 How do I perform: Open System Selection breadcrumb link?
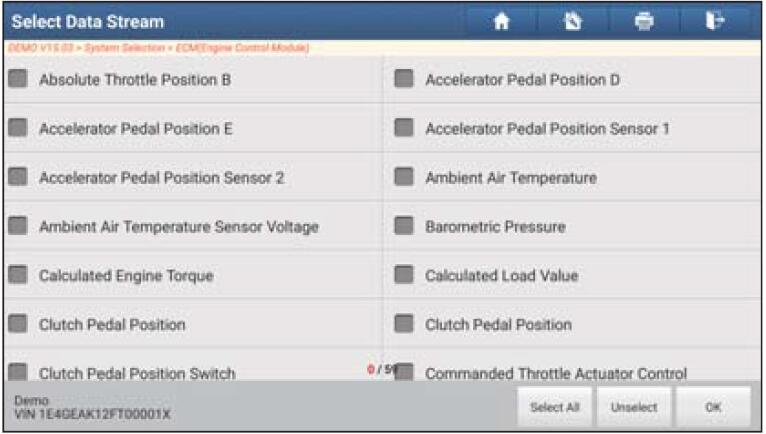tap(125, 48)
